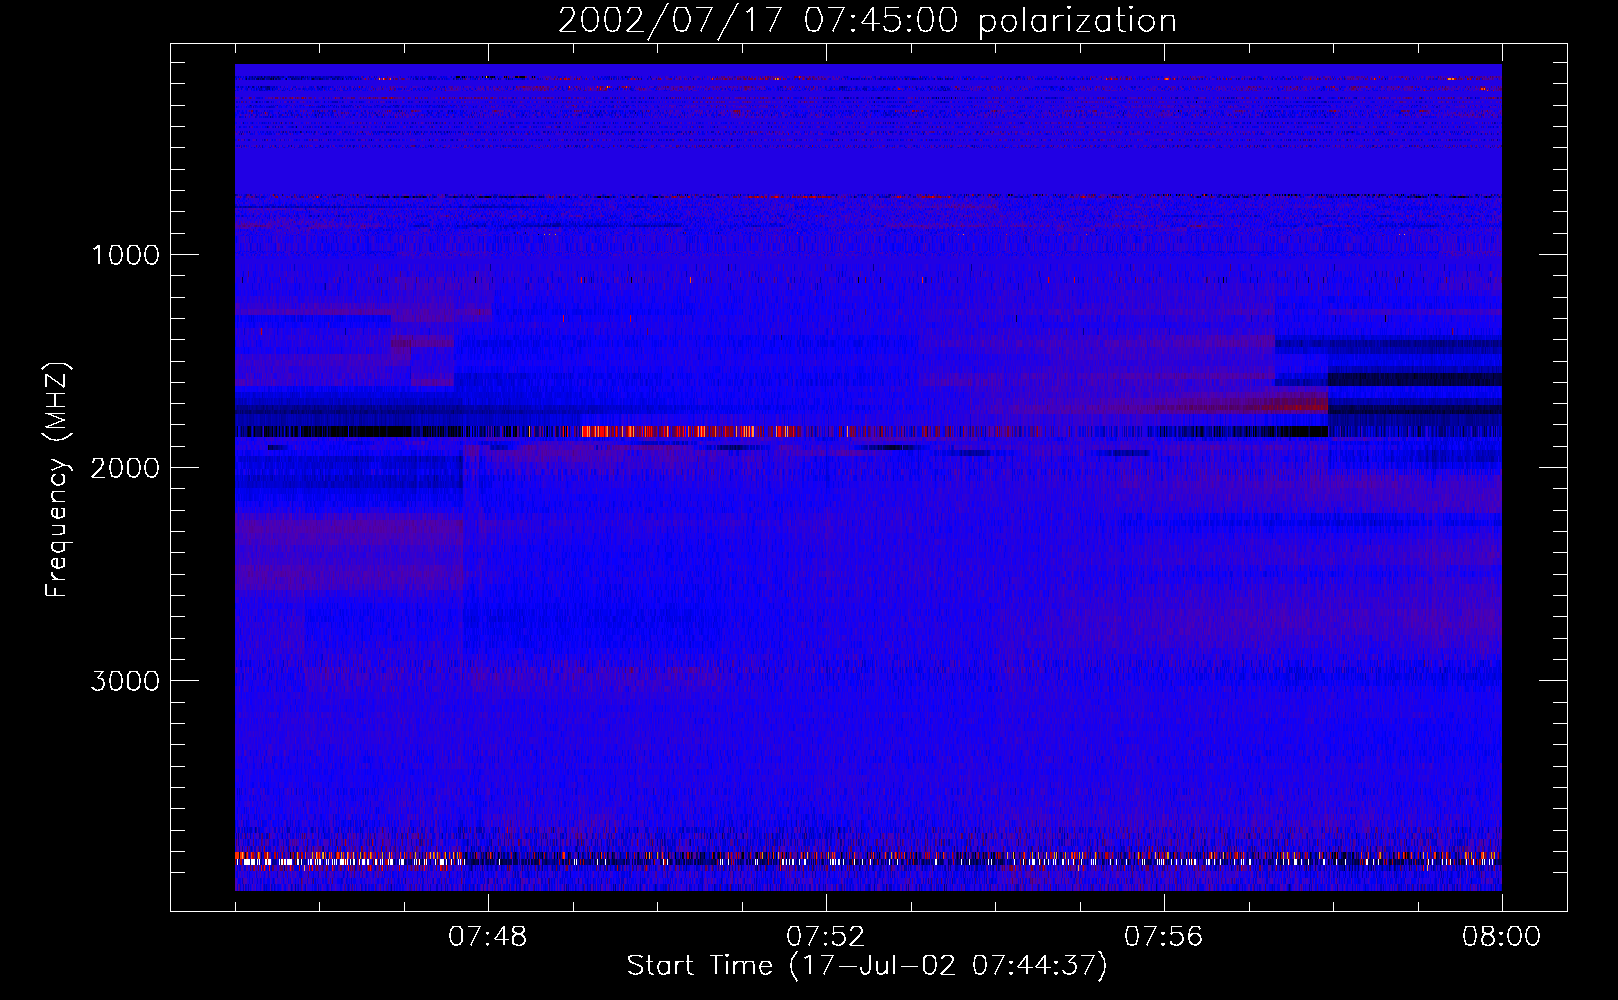
Task: Click the plot title '2002/07/17 07:45:00 polarization'
Action: pyautogui.click(x=867, y=21)
